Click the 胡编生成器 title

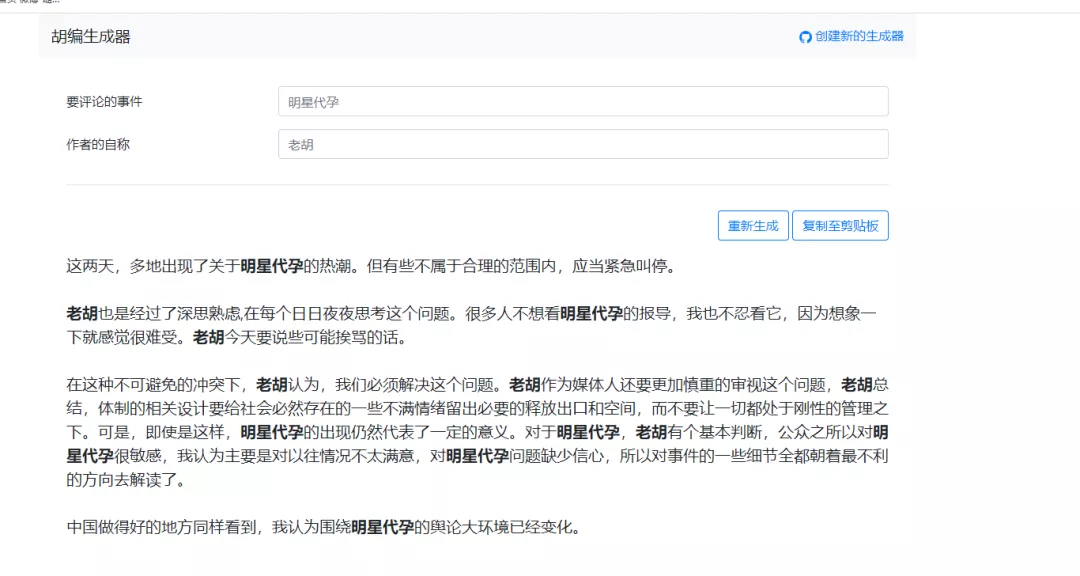pyautogui.click(x=91, y=37)
